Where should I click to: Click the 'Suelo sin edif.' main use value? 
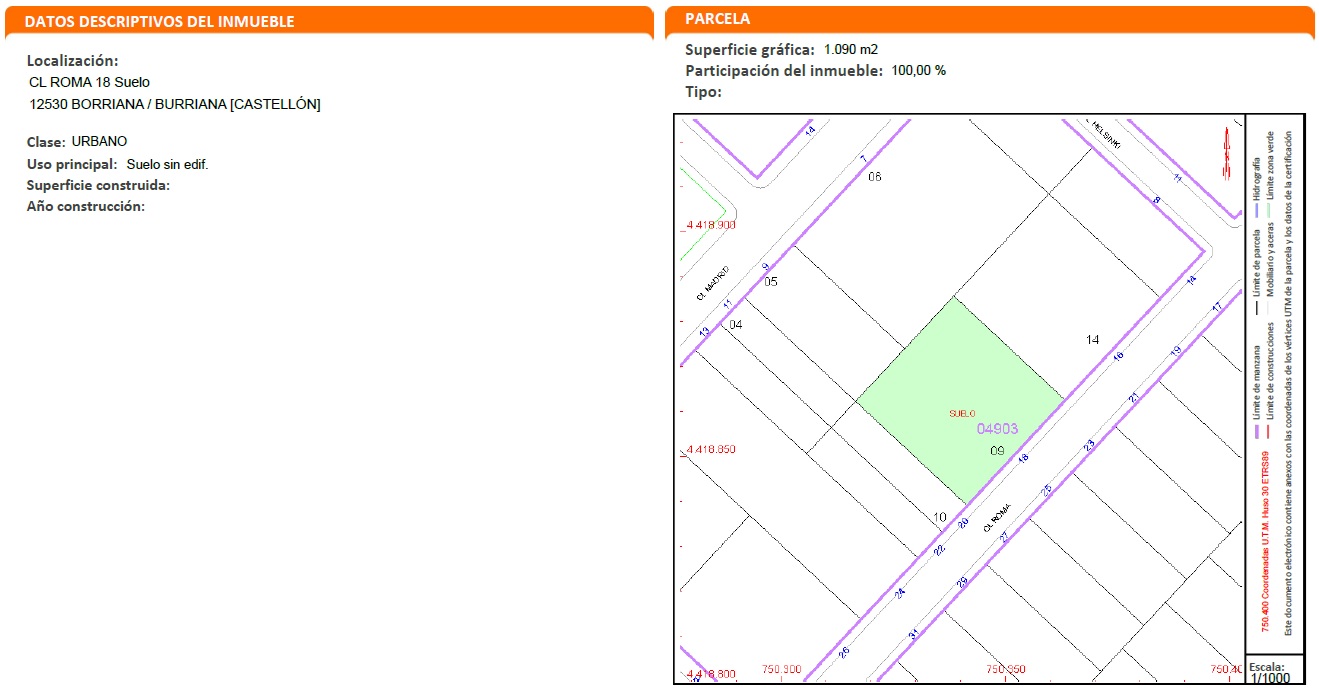(167, 164)
